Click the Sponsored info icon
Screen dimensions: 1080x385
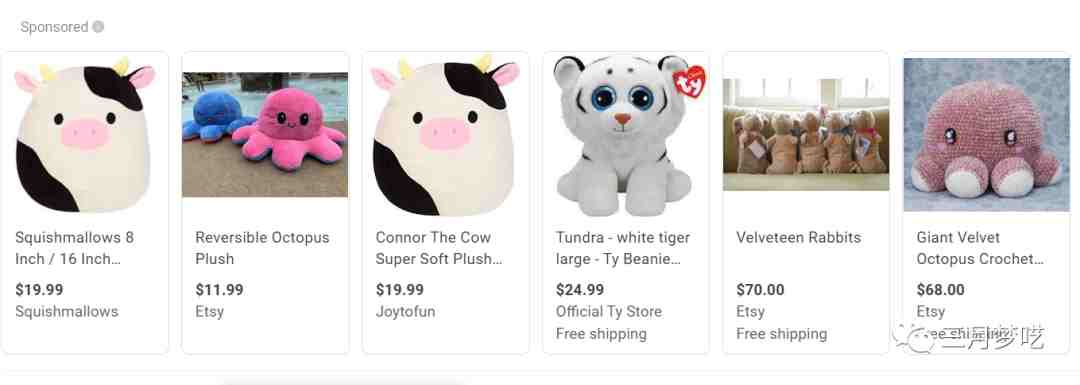pyautogui.click(x=98, y=27)
